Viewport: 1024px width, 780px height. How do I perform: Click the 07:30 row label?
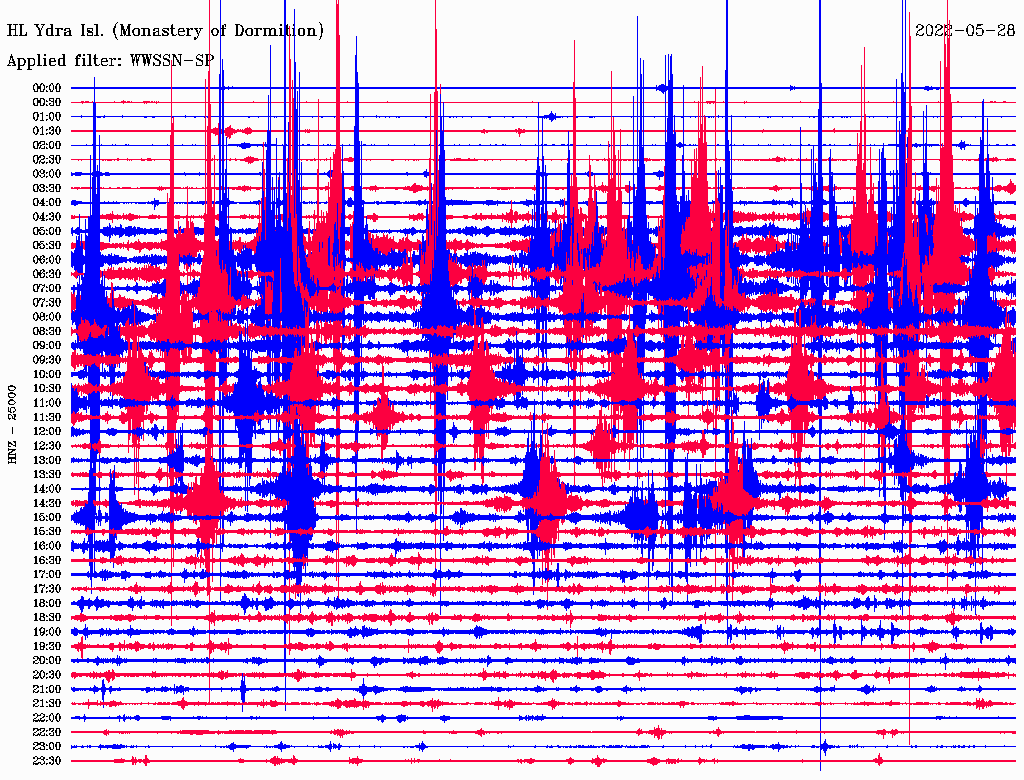[47, 303]
